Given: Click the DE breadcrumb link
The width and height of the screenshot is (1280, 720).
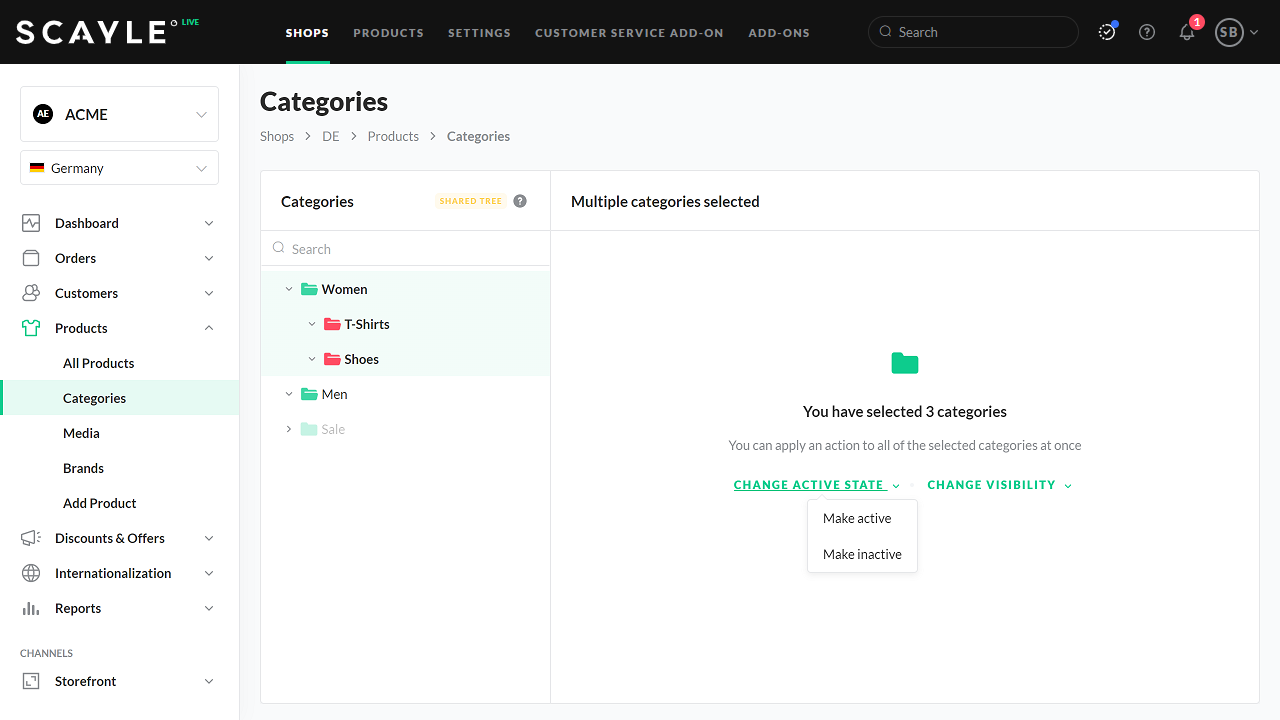Looking at the screenshot, I should pos(330,136).
